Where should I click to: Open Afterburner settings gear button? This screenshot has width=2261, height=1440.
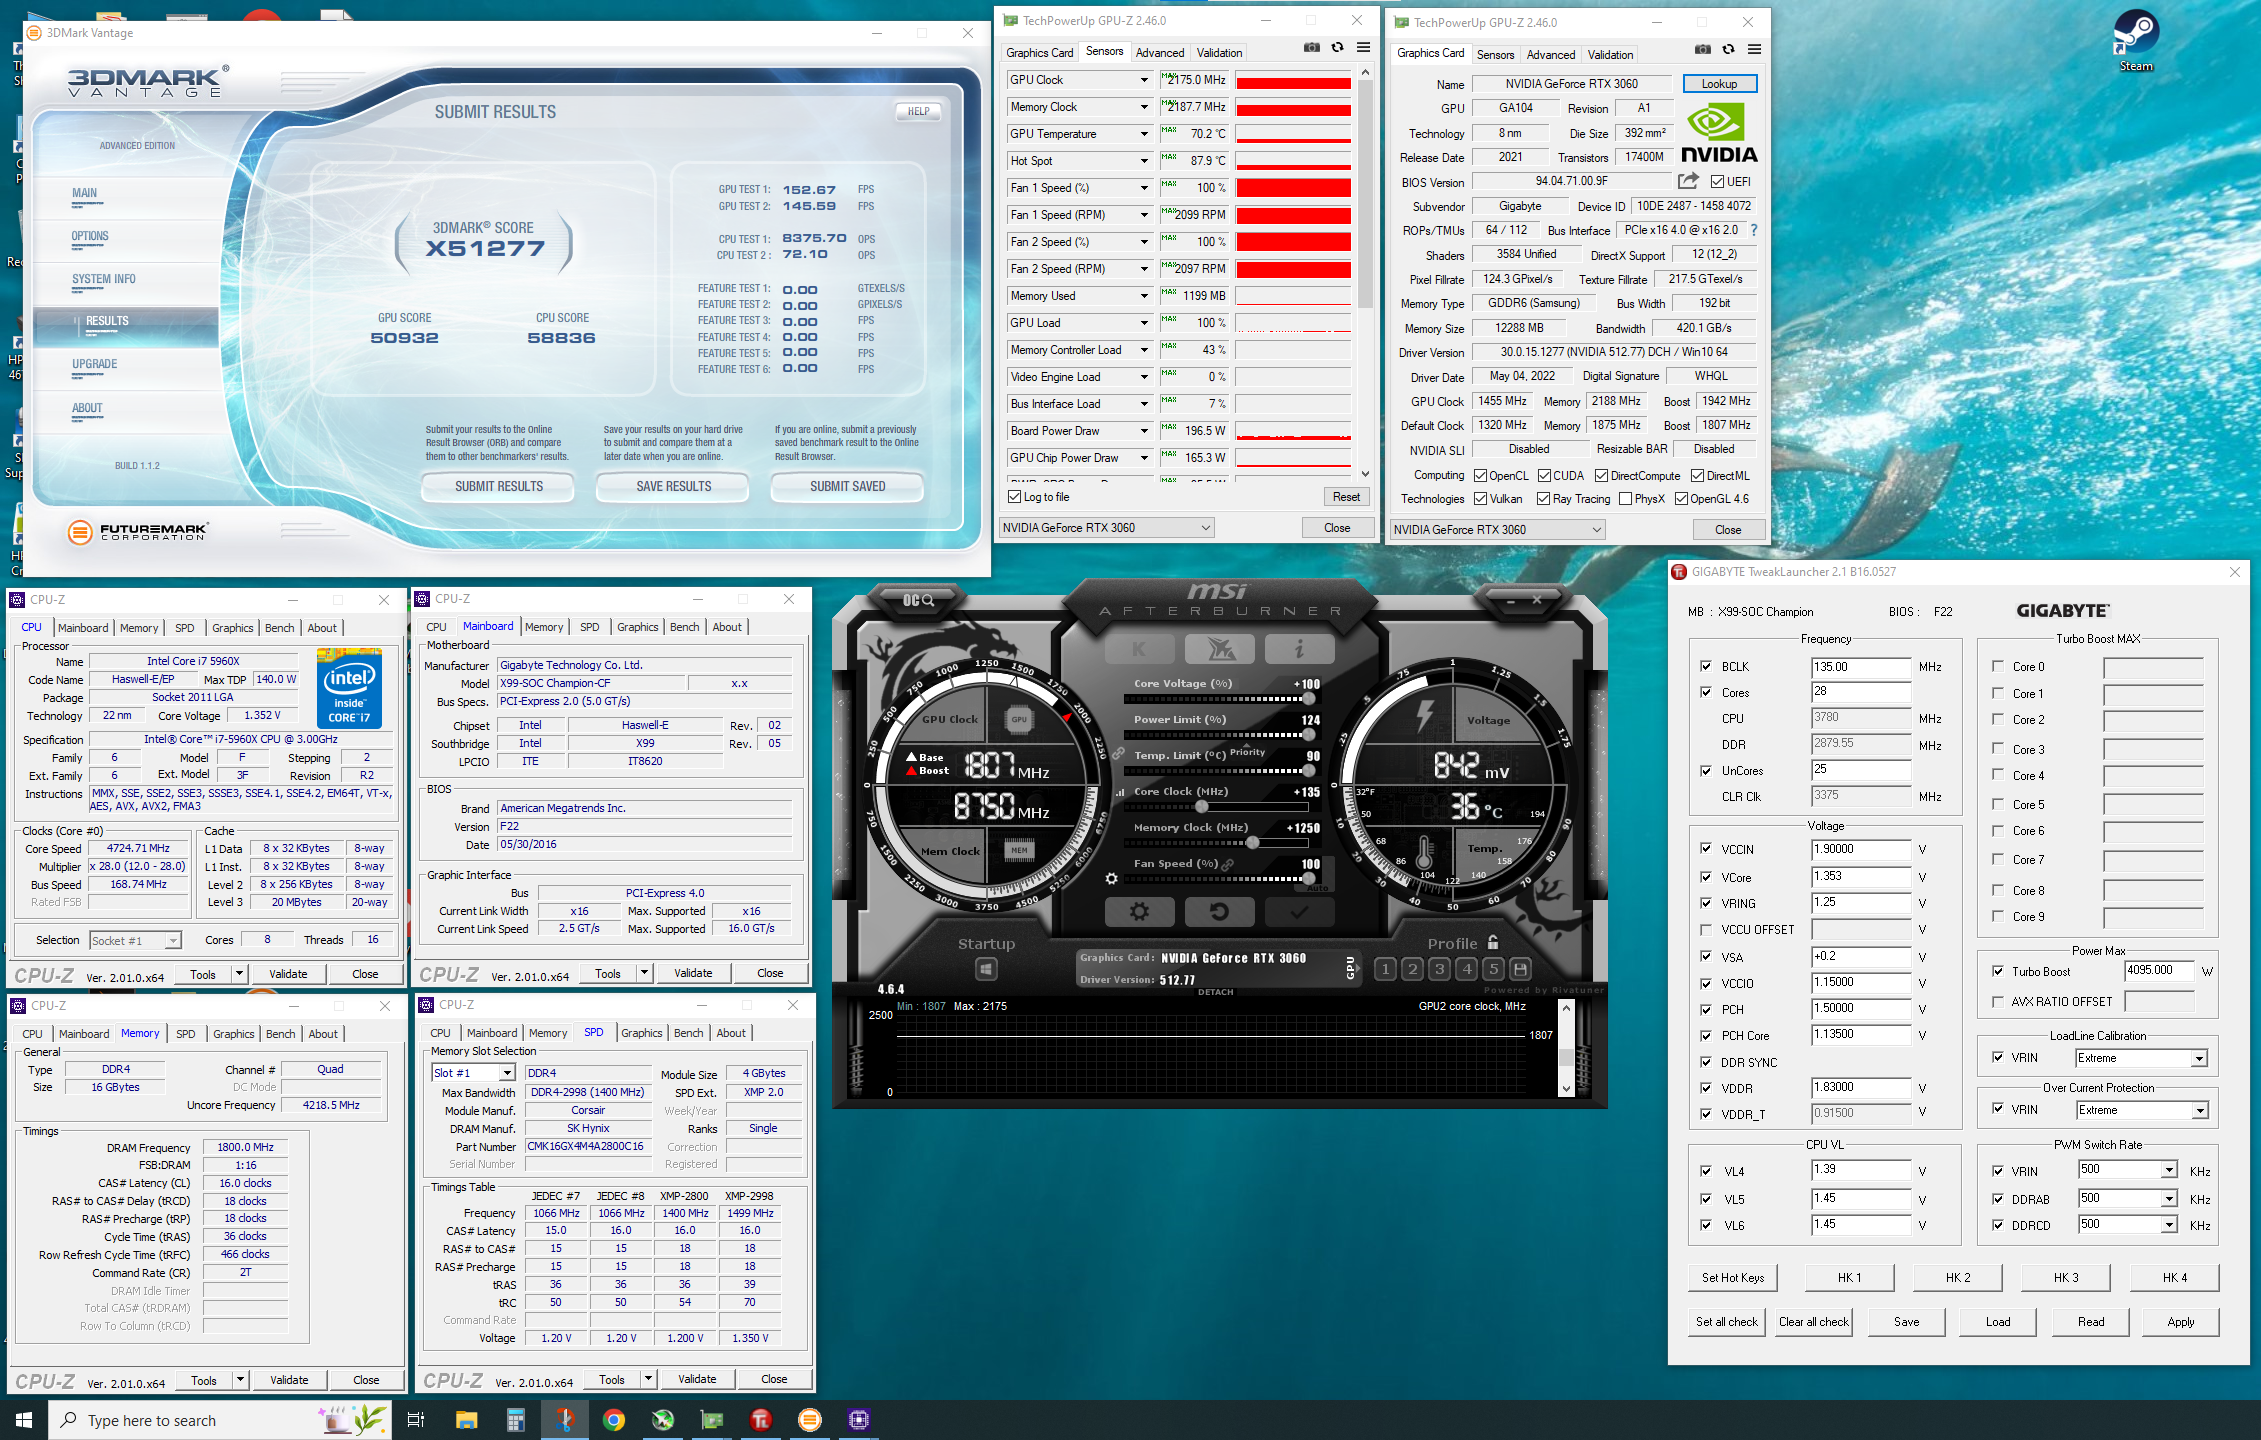click(x=1139, y=911)
